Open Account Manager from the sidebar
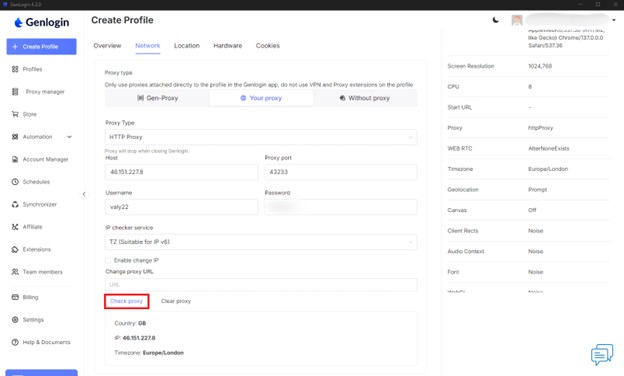The image size is (624, 376). 45,159
